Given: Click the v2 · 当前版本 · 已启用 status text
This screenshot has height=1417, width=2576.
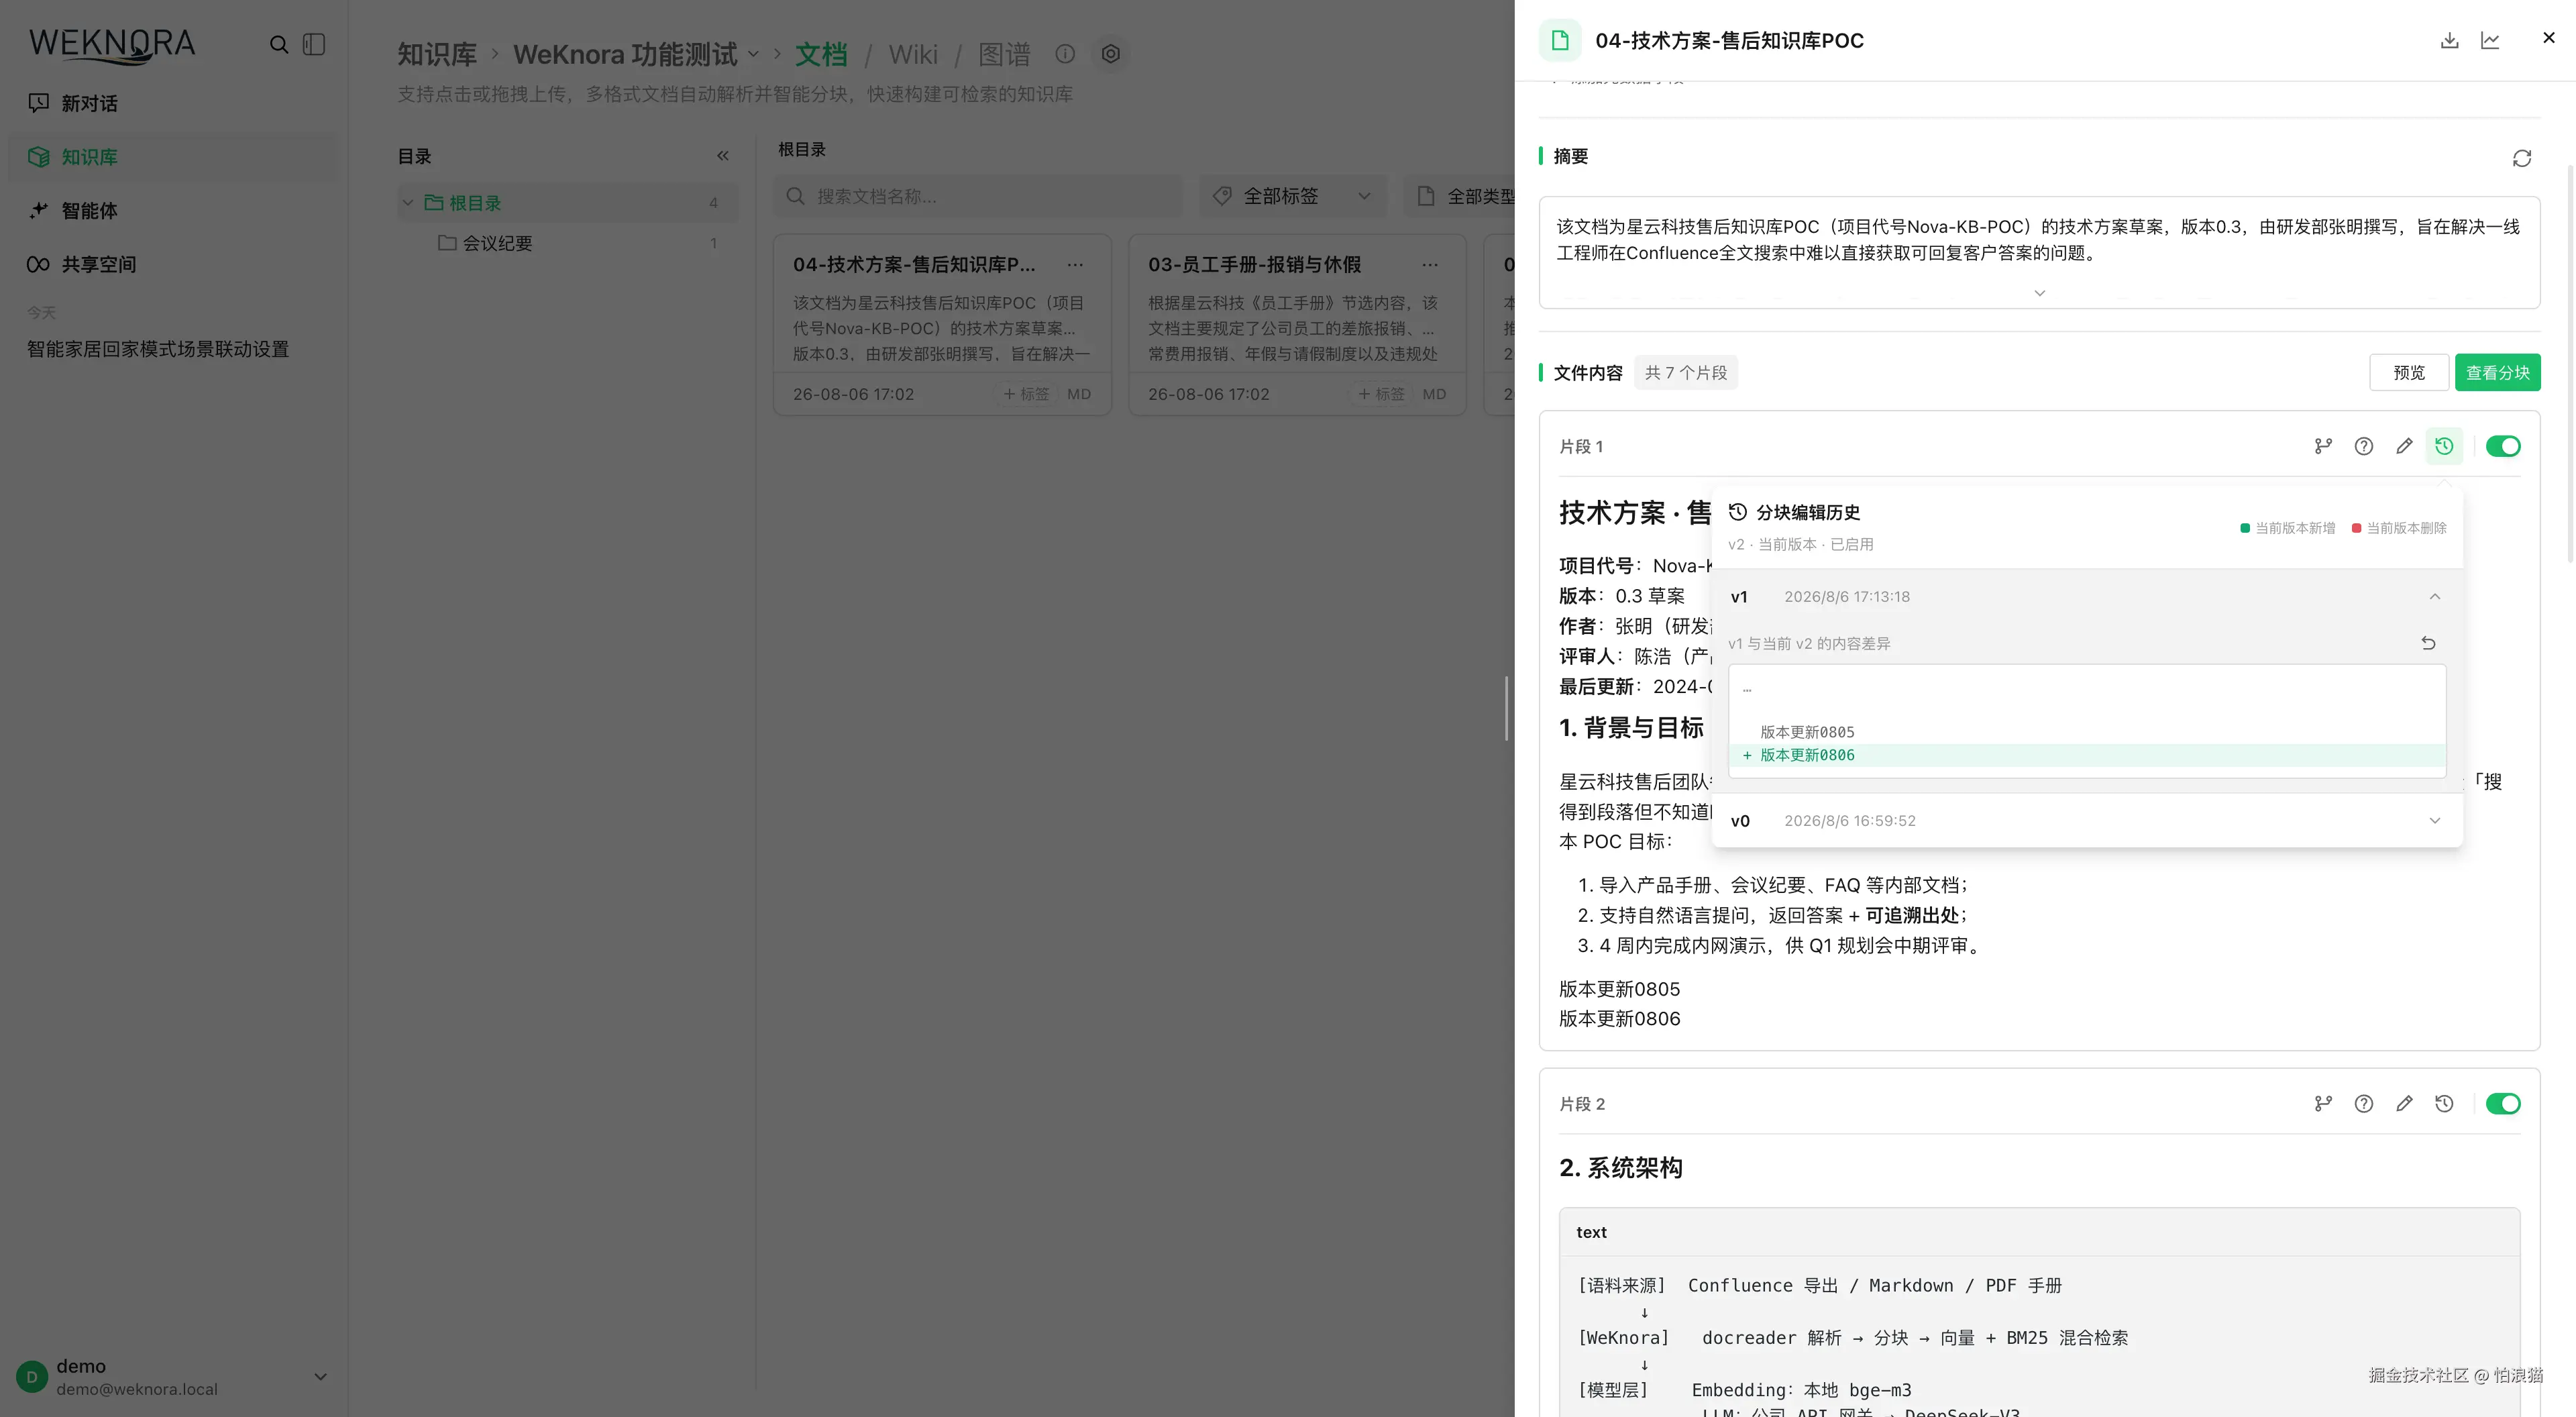Looking at the screenshot, I should 1800,544.
